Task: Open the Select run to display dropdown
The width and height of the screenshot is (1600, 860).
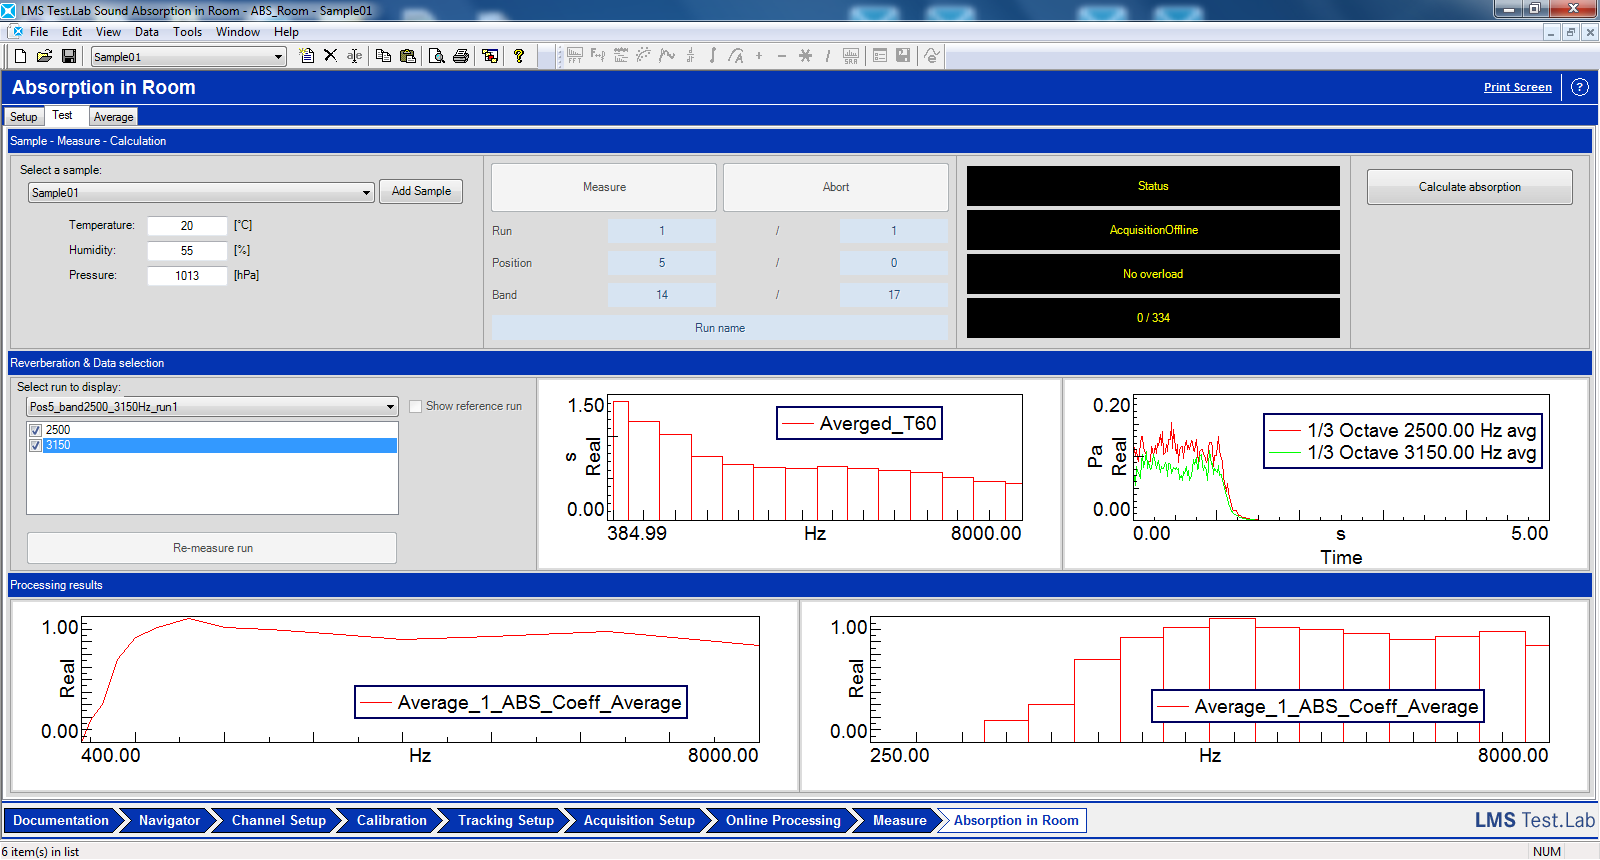Action: pyautogui.click(x=391, y=407)
